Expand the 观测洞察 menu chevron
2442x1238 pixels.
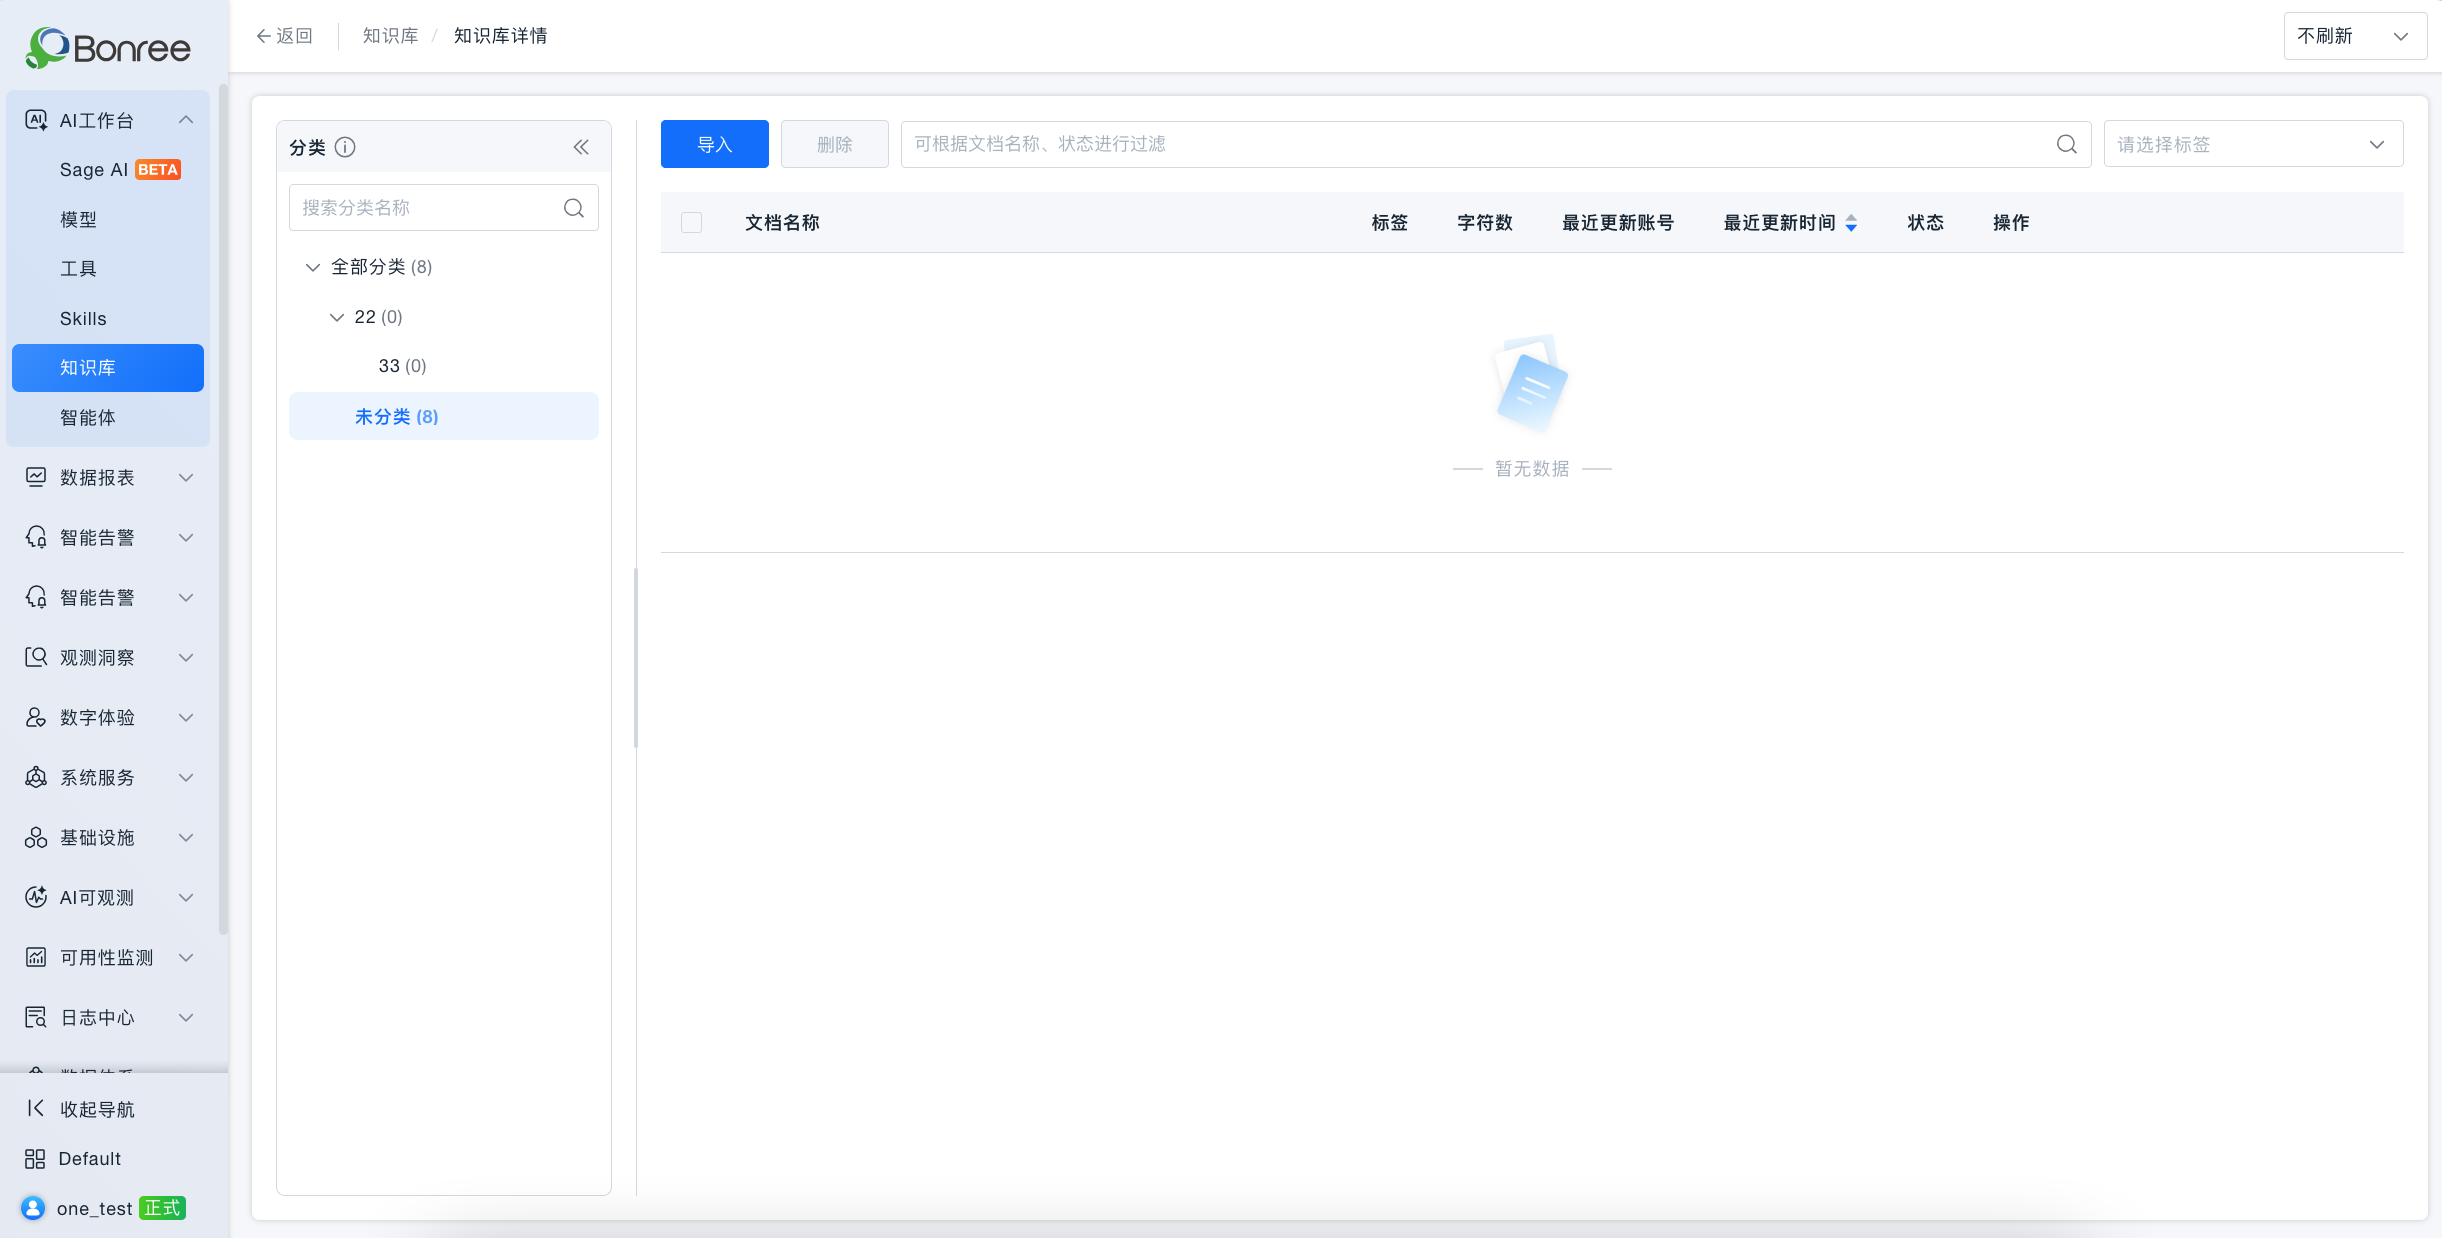(186, 657)
